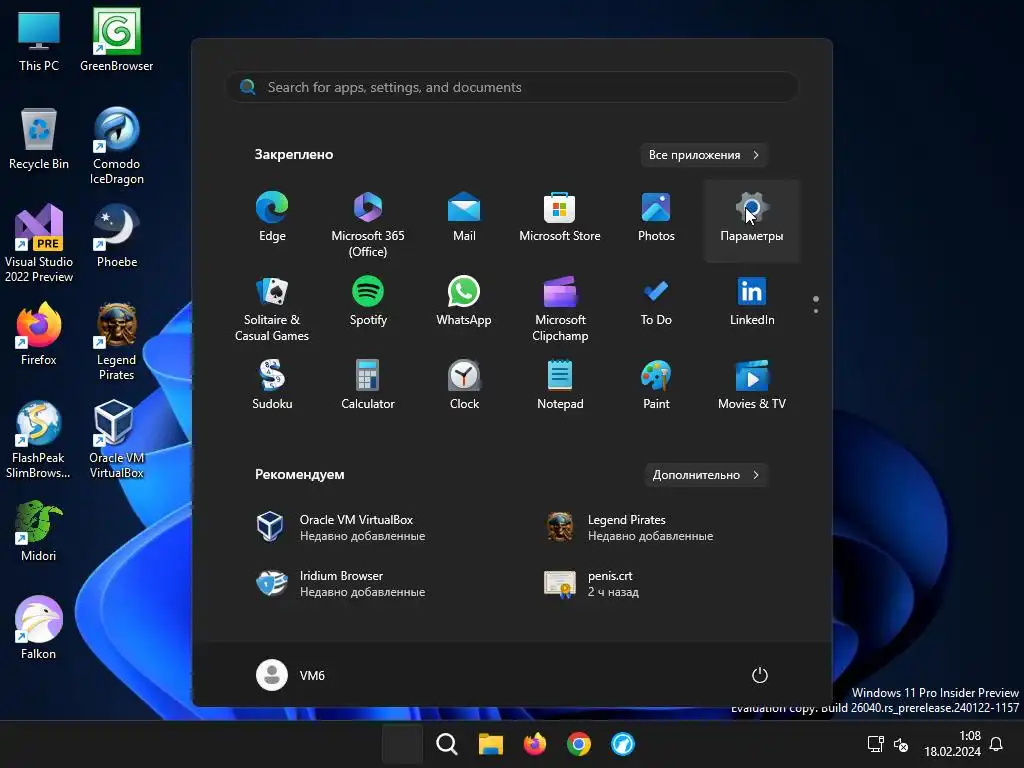Image resolution: width=1024 pixels, height=768 pixels.
Task: Open Edge from pinned apps
Action: [x=272, y=218]
